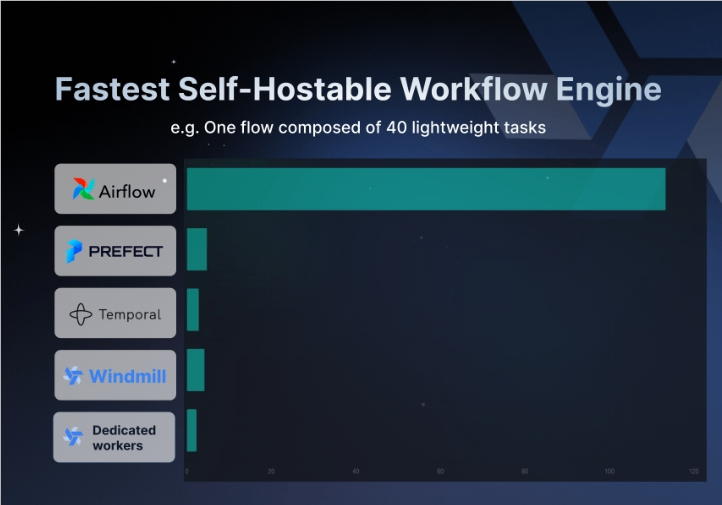This screenshot has width=722, height=505.
Task: Click the Temporal bar in chart
Action: click(192, 310)
